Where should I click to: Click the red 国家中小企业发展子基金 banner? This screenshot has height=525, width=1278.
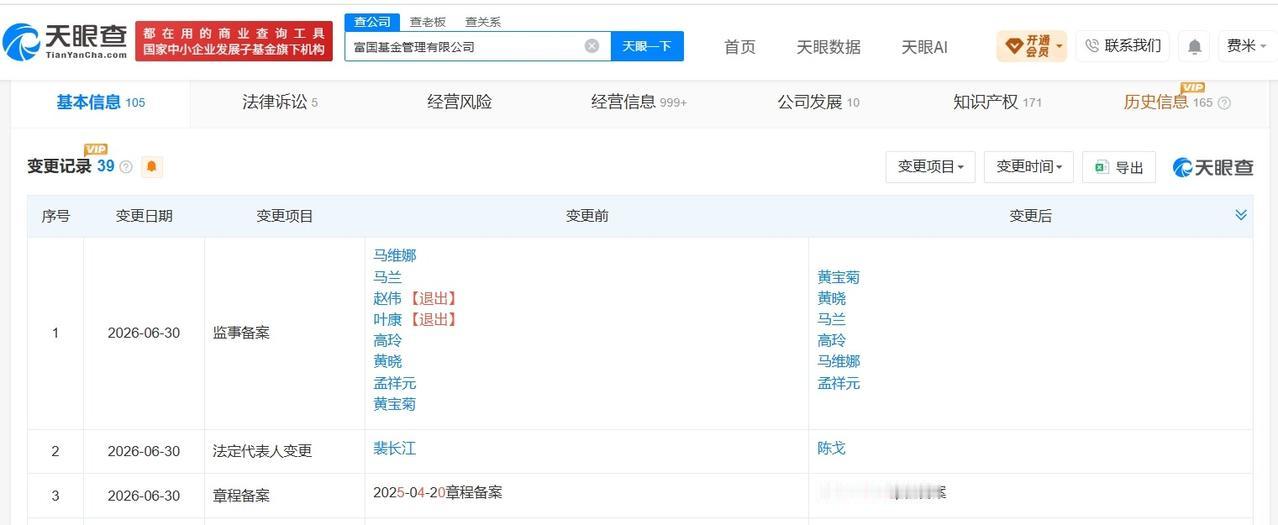tap(234, 41)
